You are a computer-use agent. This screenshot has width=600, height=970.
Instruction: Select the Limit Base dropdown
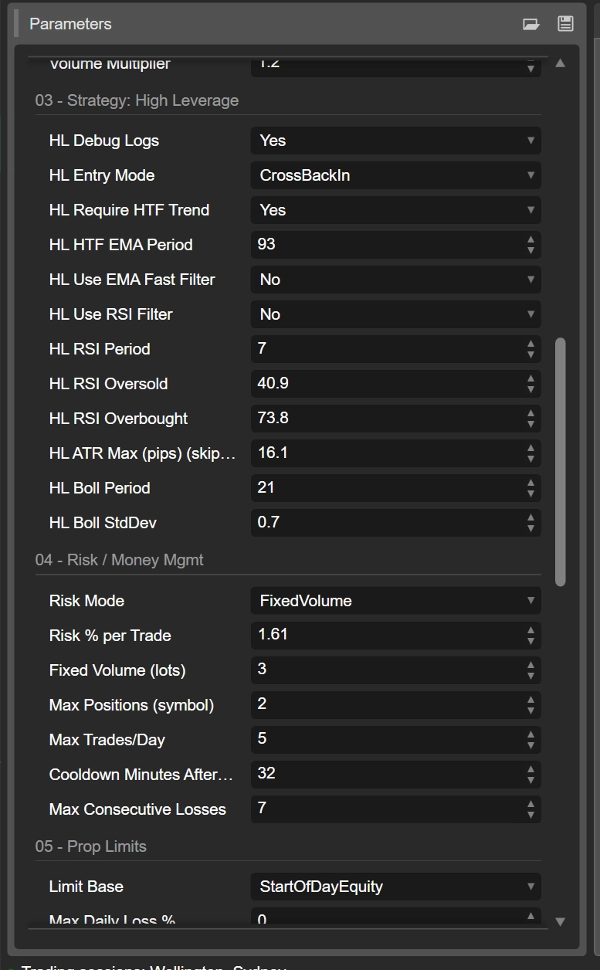click(395, 887)
